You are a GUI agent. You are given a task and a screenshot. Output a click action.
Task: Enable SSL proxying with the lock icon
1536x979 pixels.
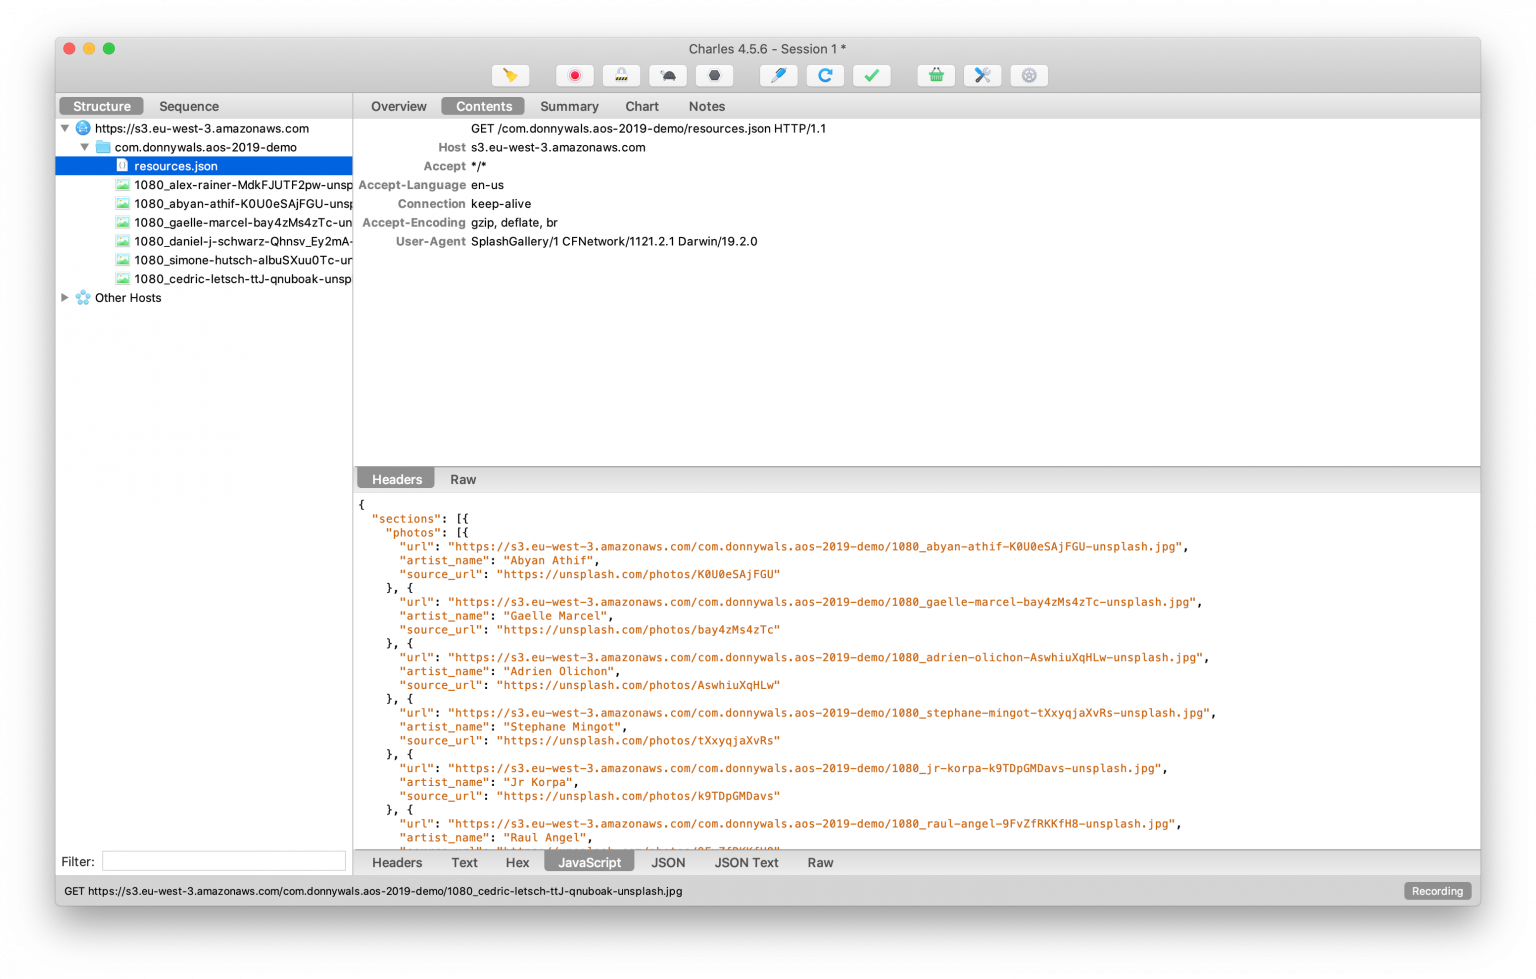[x=620, y=75]
